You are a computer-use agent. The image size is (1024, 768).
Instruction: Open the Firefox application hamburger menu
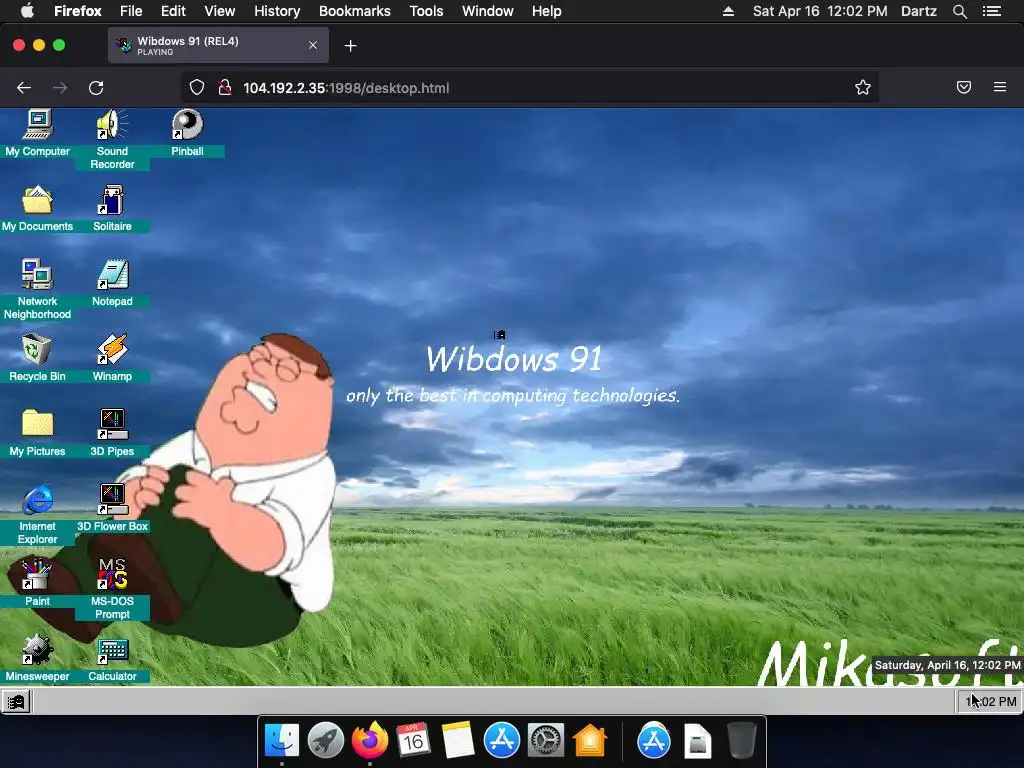[x=1000, y=87]
